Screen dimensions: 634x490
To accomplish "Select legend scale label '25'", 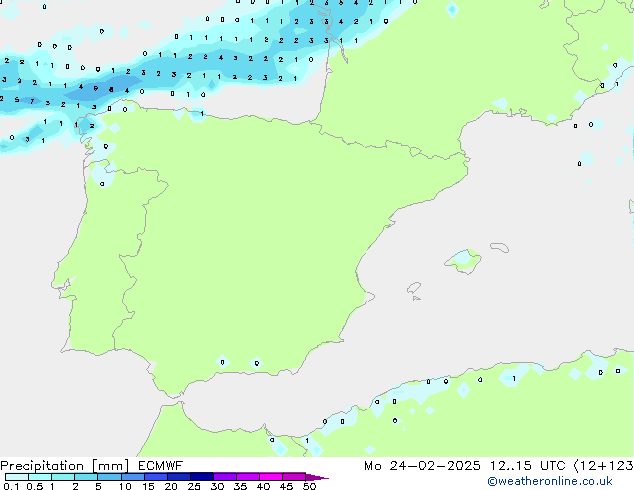I will coord(194,486).
